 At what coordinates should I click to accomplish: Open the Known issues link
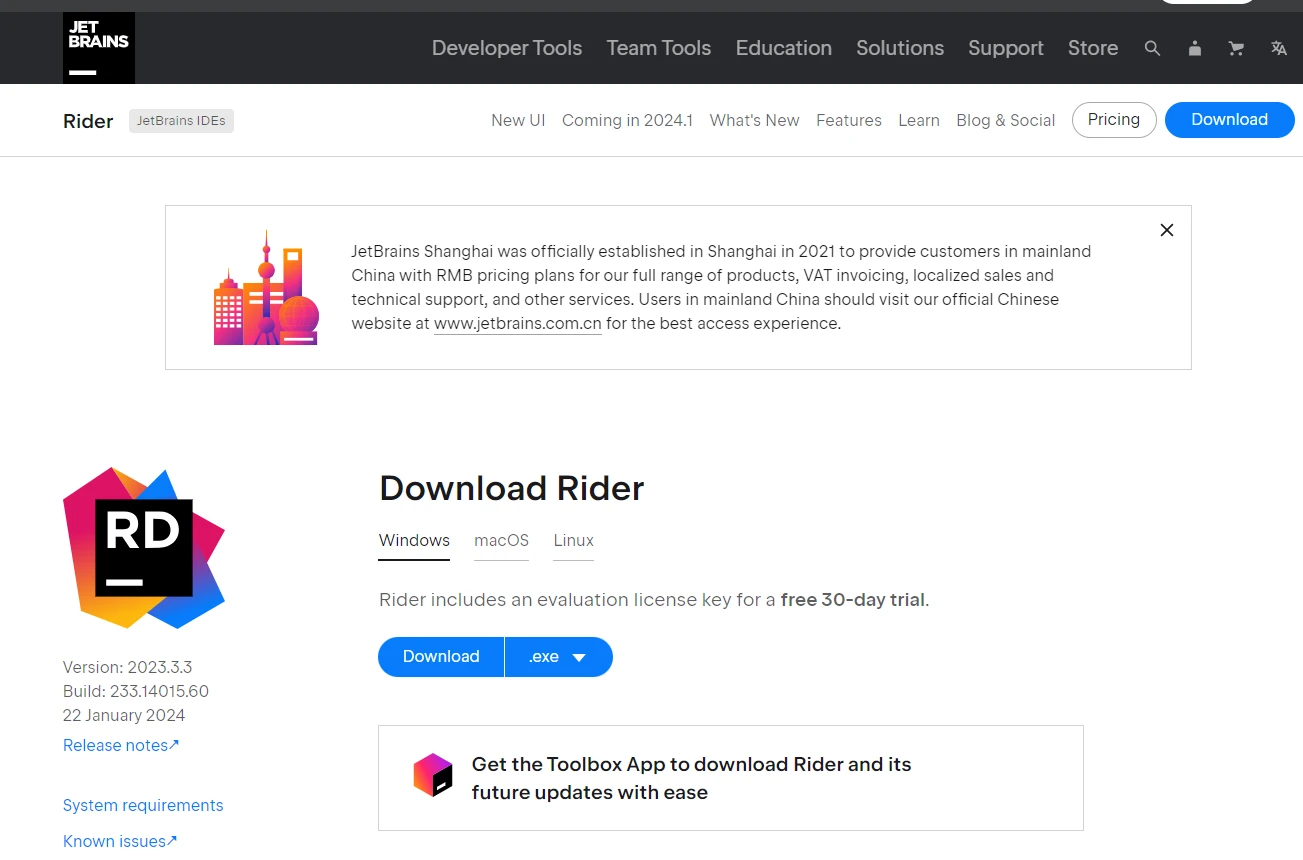(x=120, y=841)
